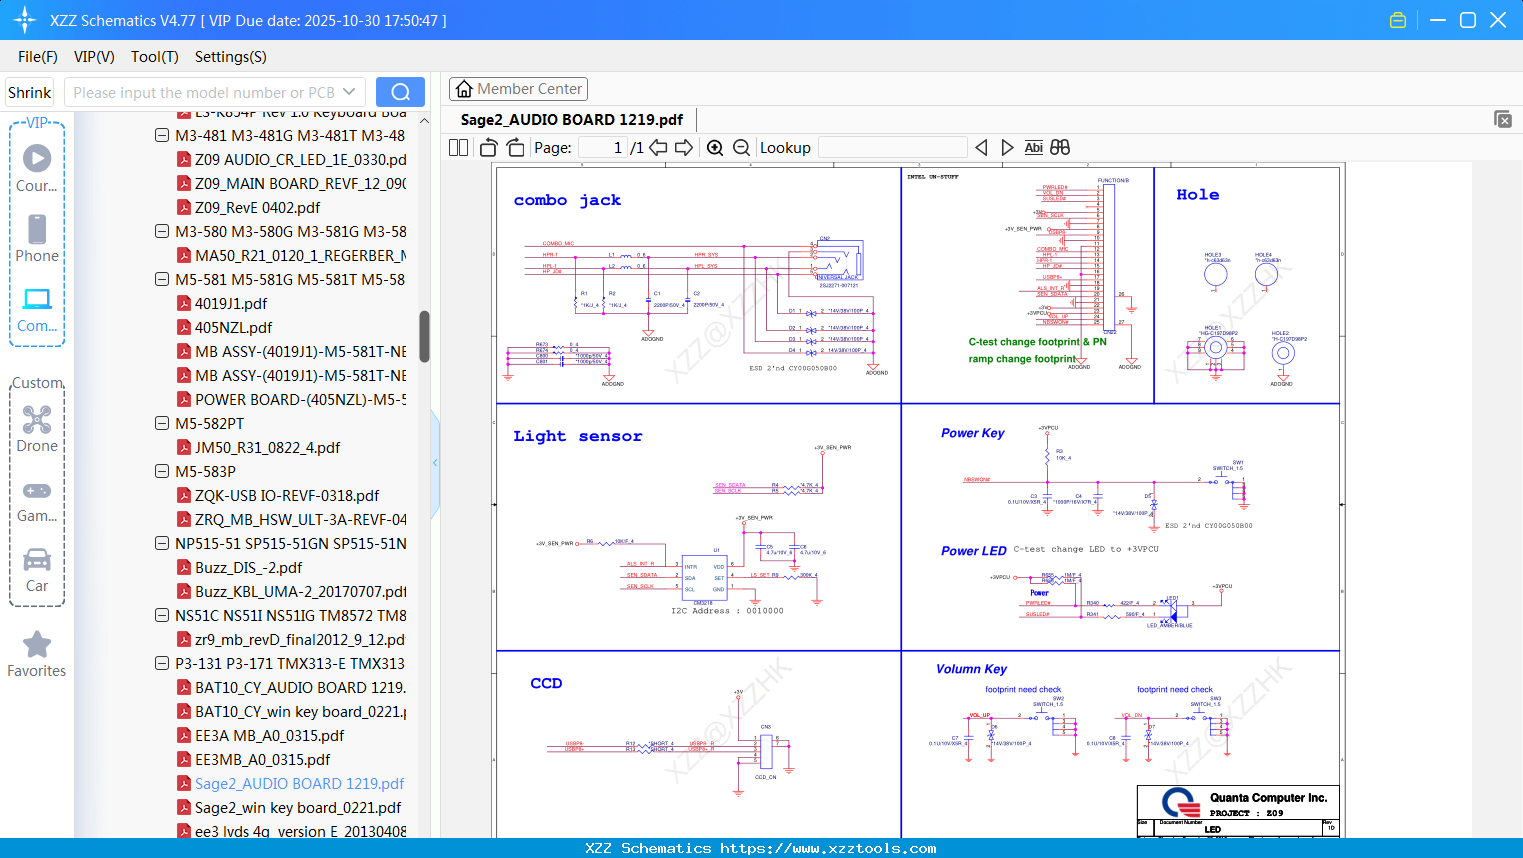Screen dimensions: 1523x858
Task: Click the zoom out magnifier icon
Action: point(741,148)
